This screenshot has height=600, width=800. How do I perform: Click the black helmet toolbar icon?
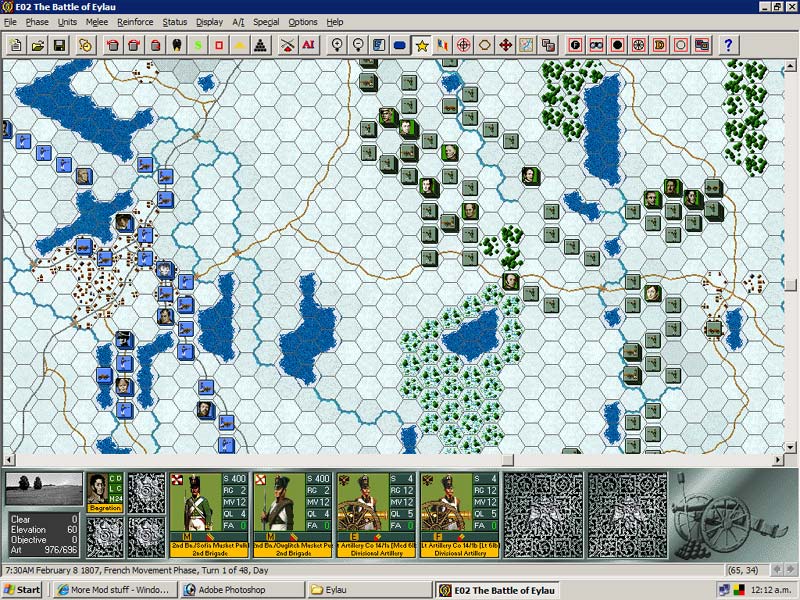pyautogui.click(x=177, y=45)
